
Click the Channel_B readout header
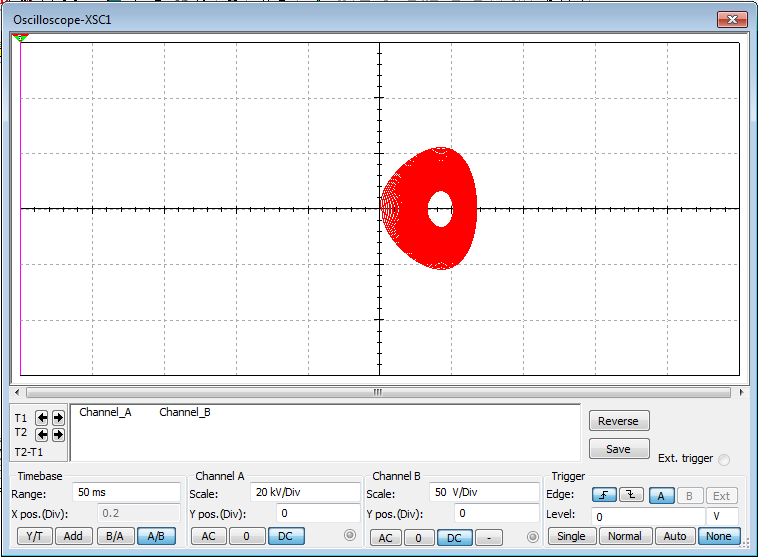[x=185, y=412]
